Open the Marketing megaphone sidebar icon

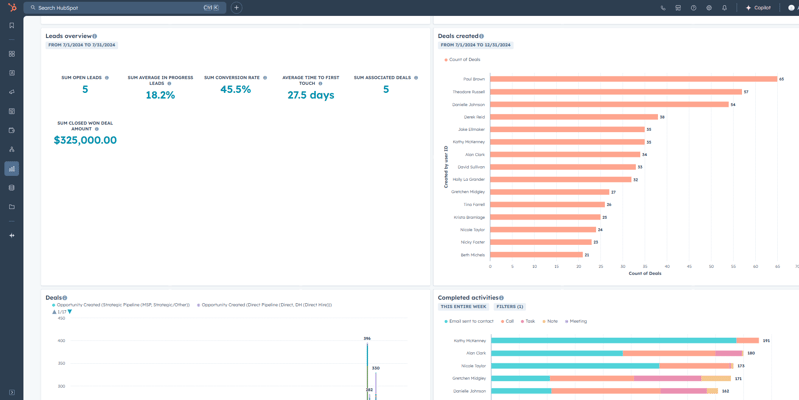click(x=12, y=92)
